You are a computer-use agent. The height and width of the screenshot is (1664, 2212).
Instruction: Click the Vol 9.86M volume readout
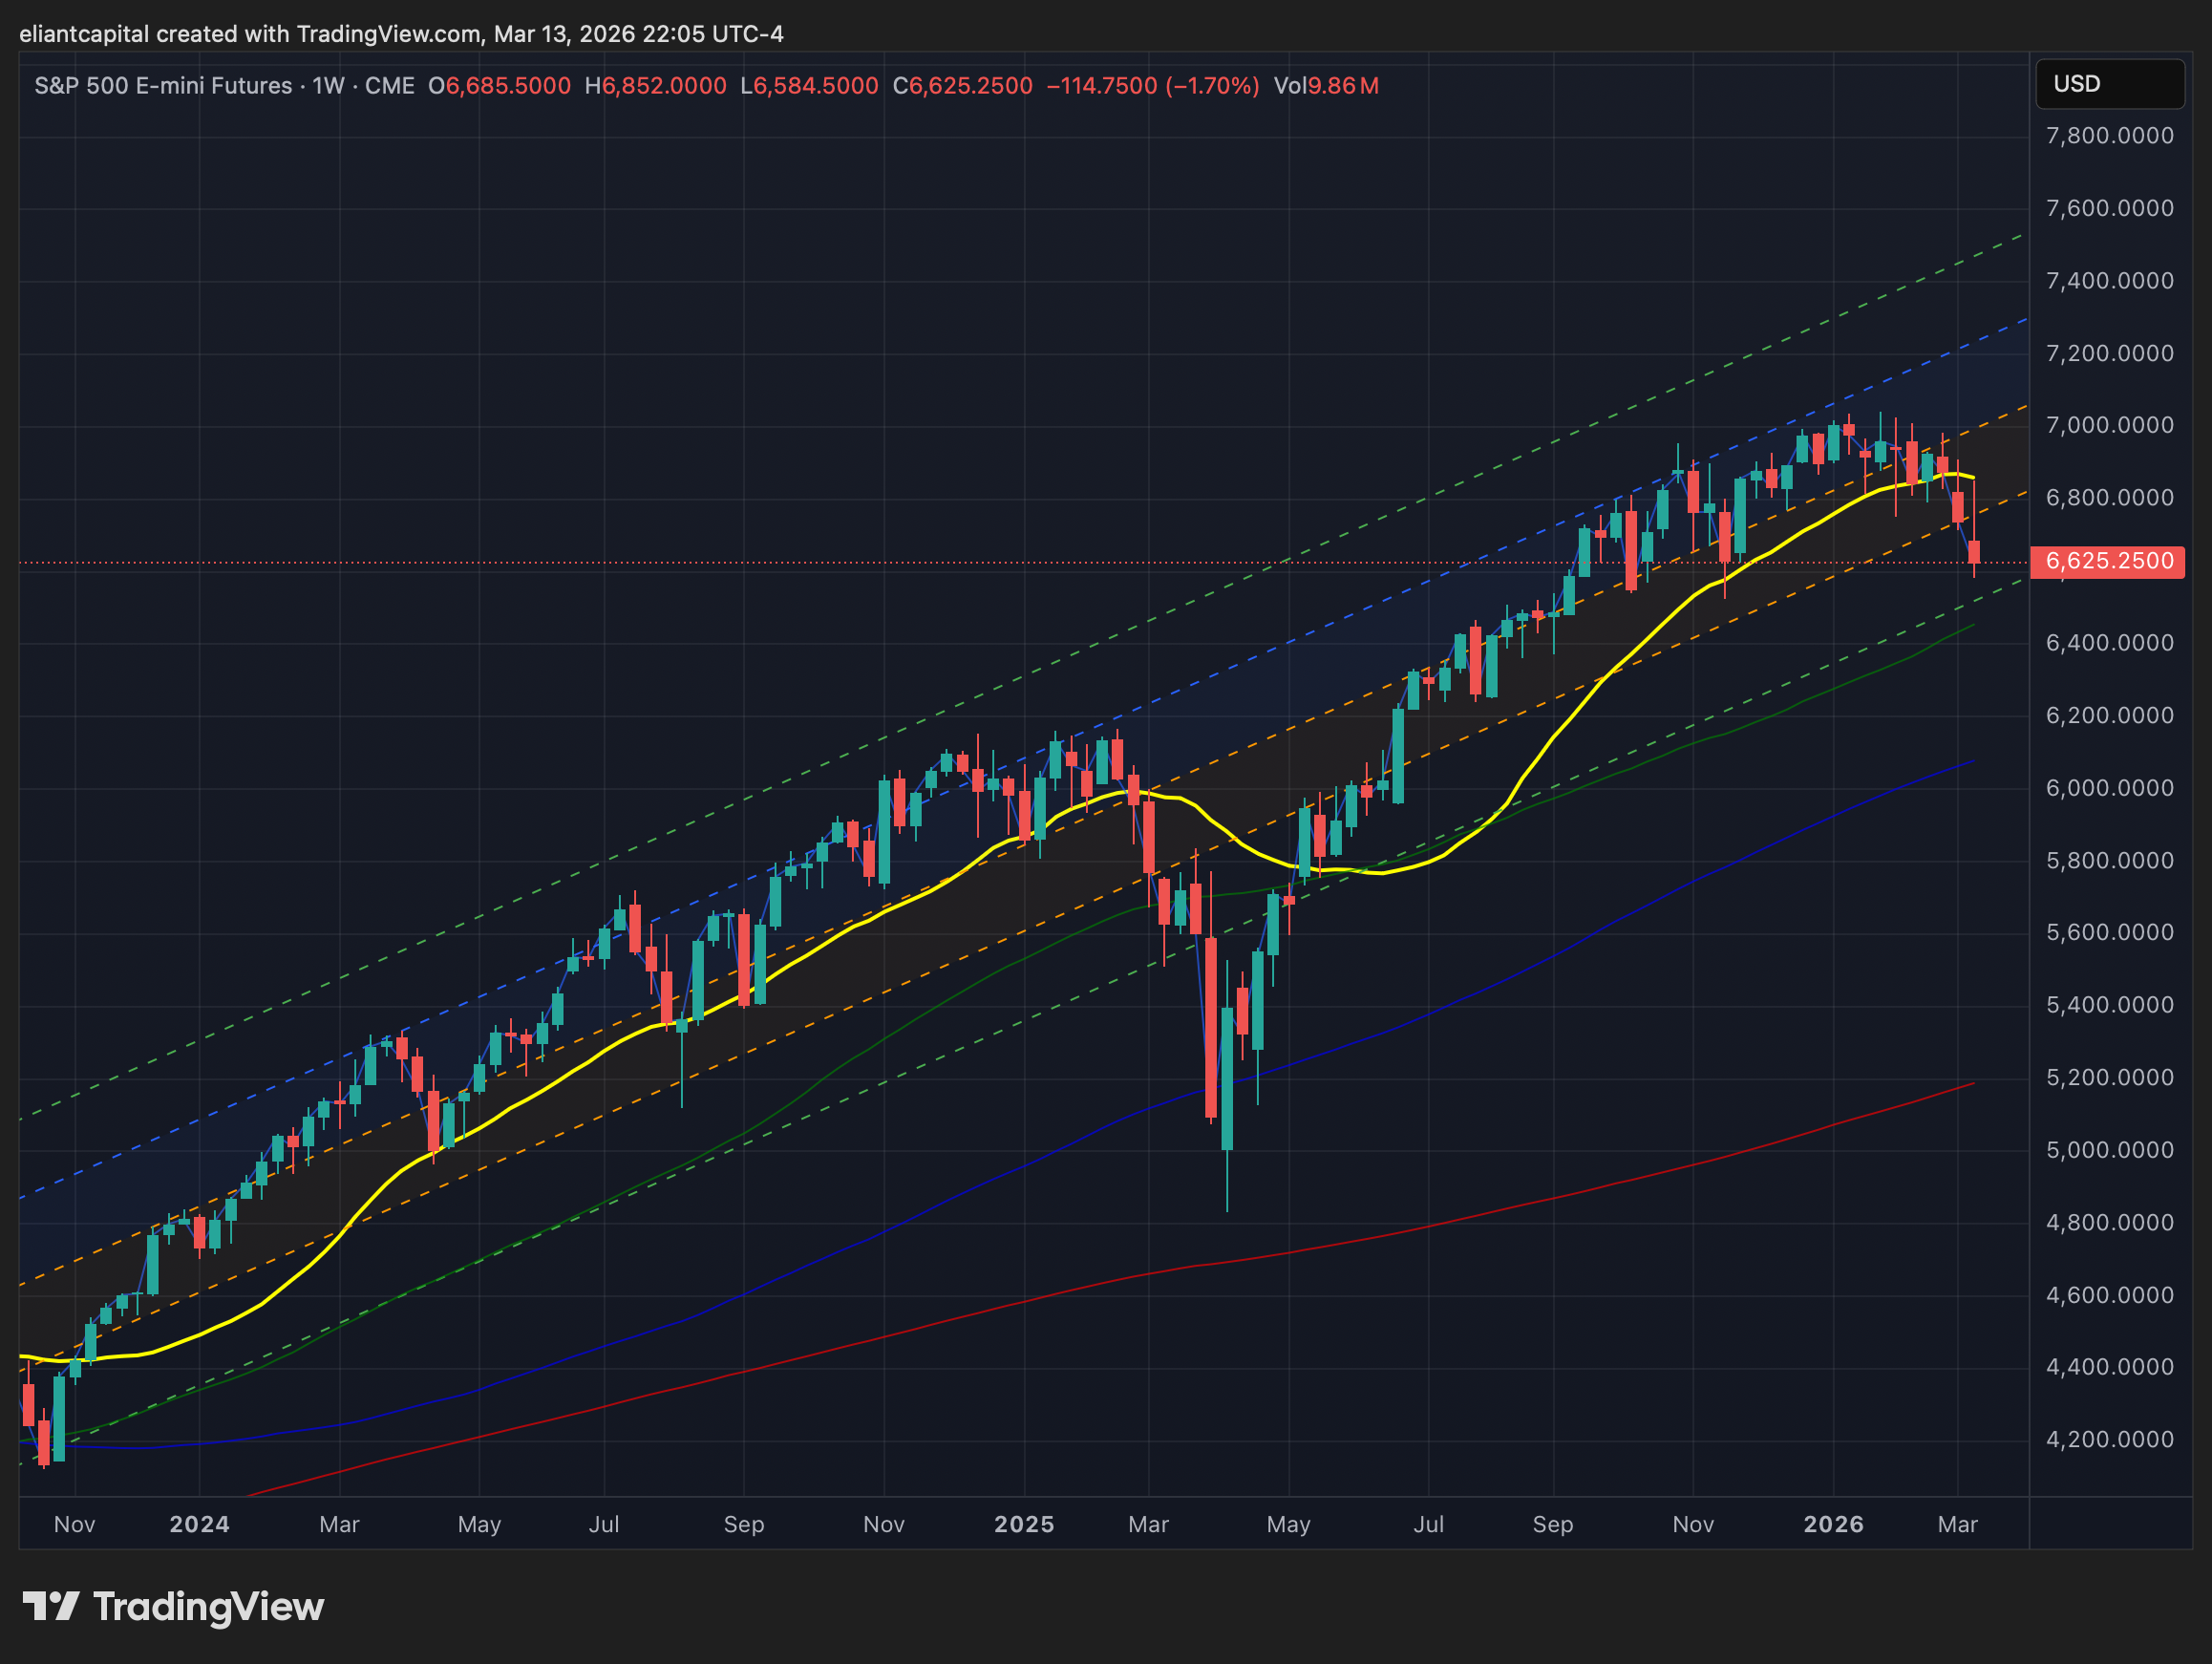tap(1326, 86)
